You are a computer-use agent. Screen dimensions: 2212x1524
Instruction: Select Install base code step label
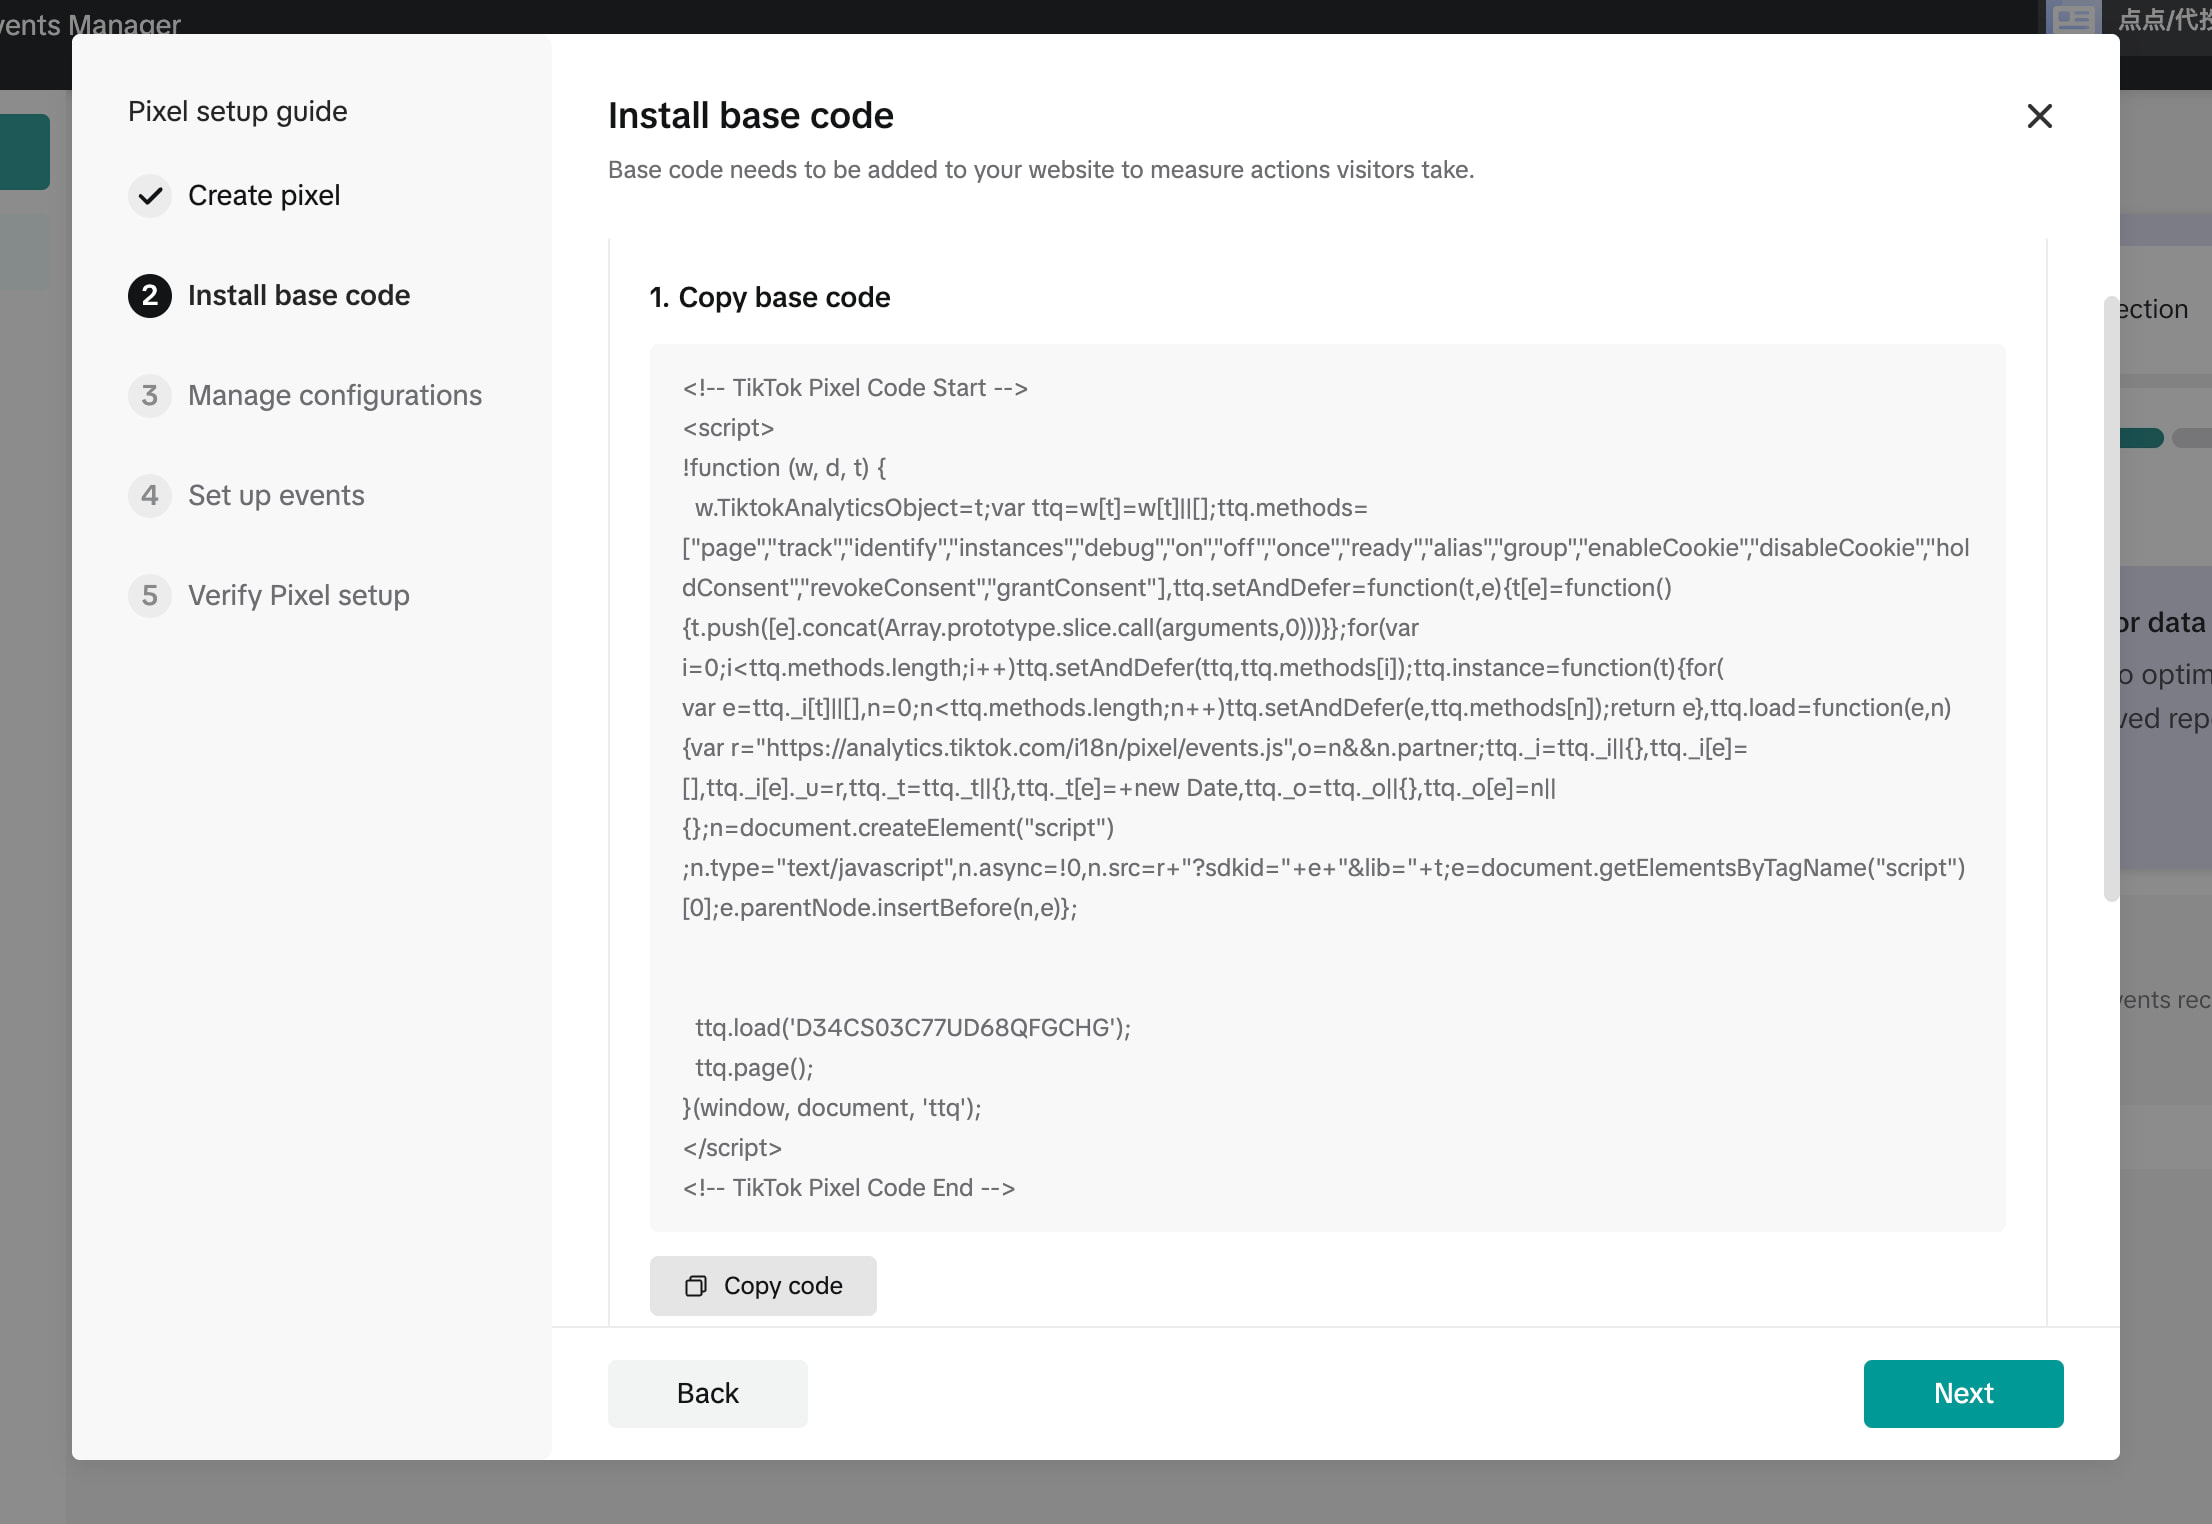299,296
